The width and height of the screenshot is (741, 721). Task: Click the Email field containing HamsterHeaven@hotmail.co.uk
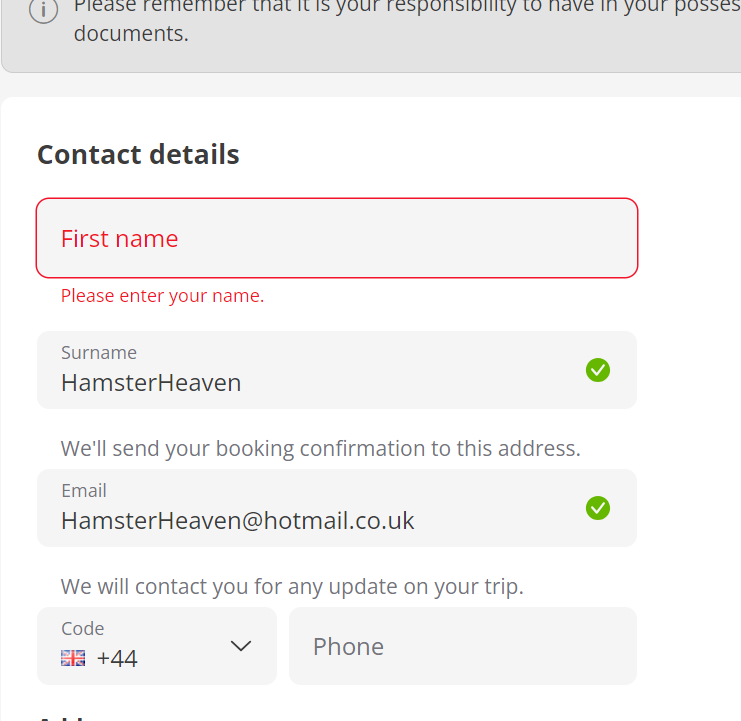(x=337, y=508)
